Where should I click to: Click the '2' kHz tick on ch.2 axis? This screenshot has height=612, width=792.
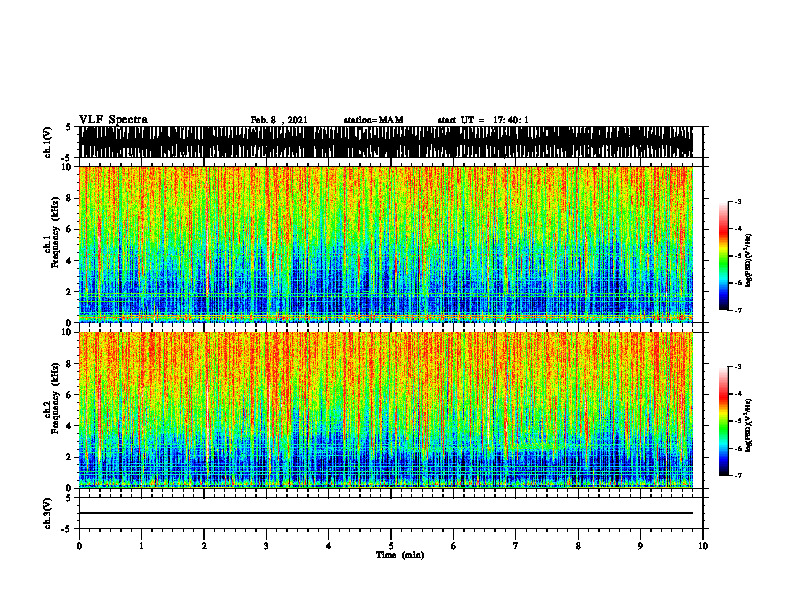(x=70, y=457)
